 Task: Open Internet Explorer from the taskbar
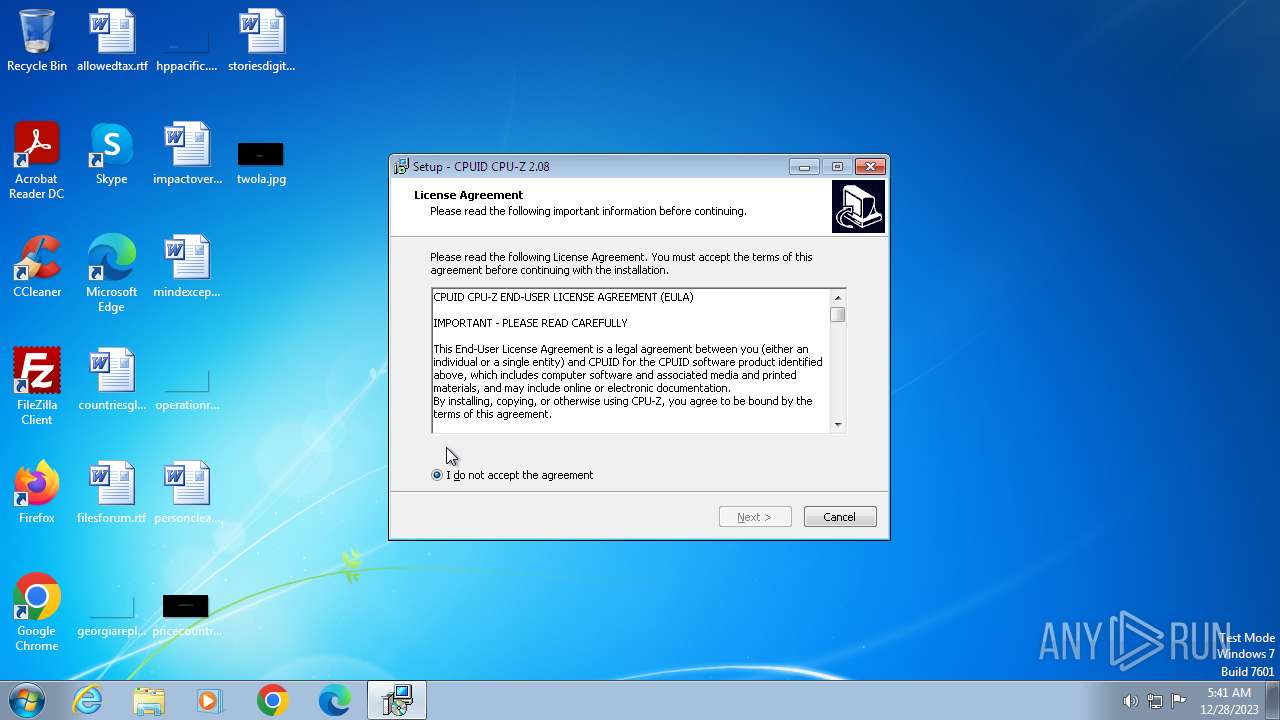coord(88,700)
